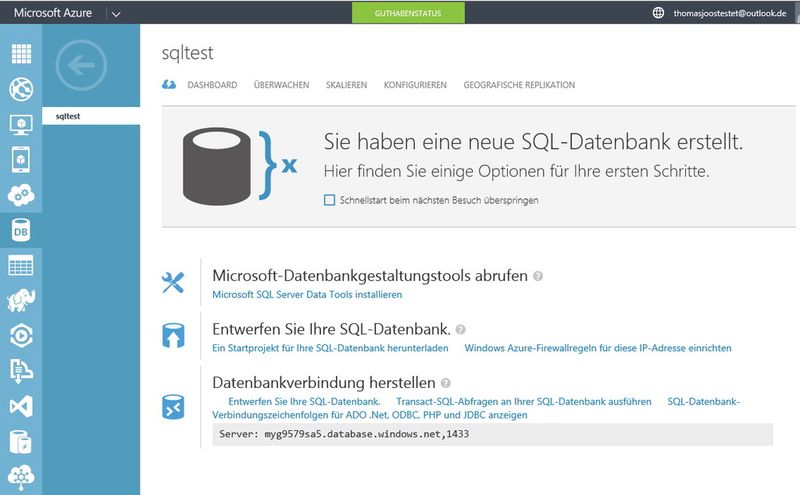Click the wrench and screwdriver tools icon
Screen dimensions: 800x495
(173, 282)
